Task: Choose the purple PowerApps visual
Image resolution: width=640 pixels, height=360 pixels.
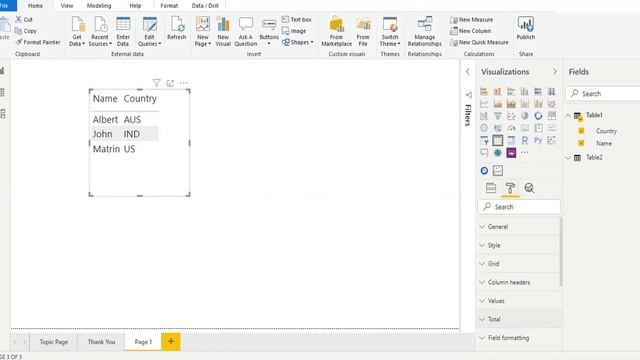Action: point(511,153)
